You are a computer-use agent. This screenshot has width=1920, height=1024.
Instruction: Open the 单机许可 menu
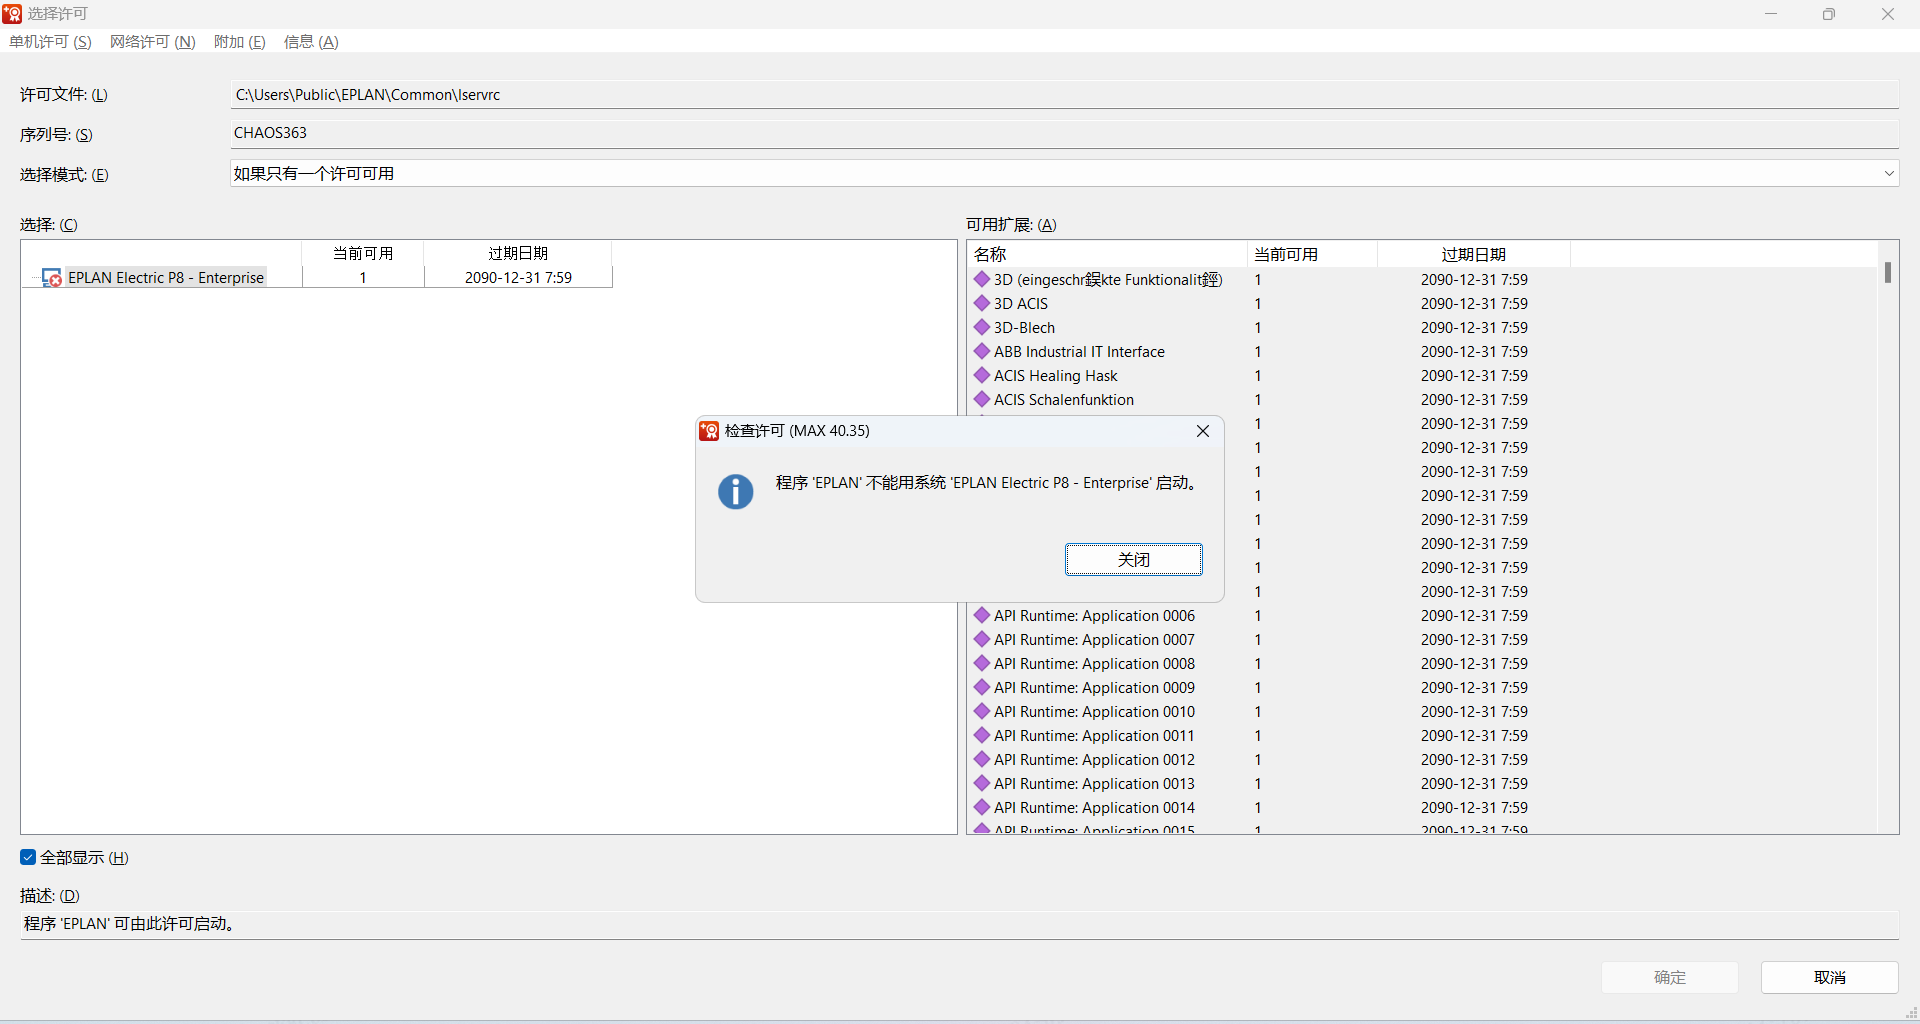[x=50, y=42]
